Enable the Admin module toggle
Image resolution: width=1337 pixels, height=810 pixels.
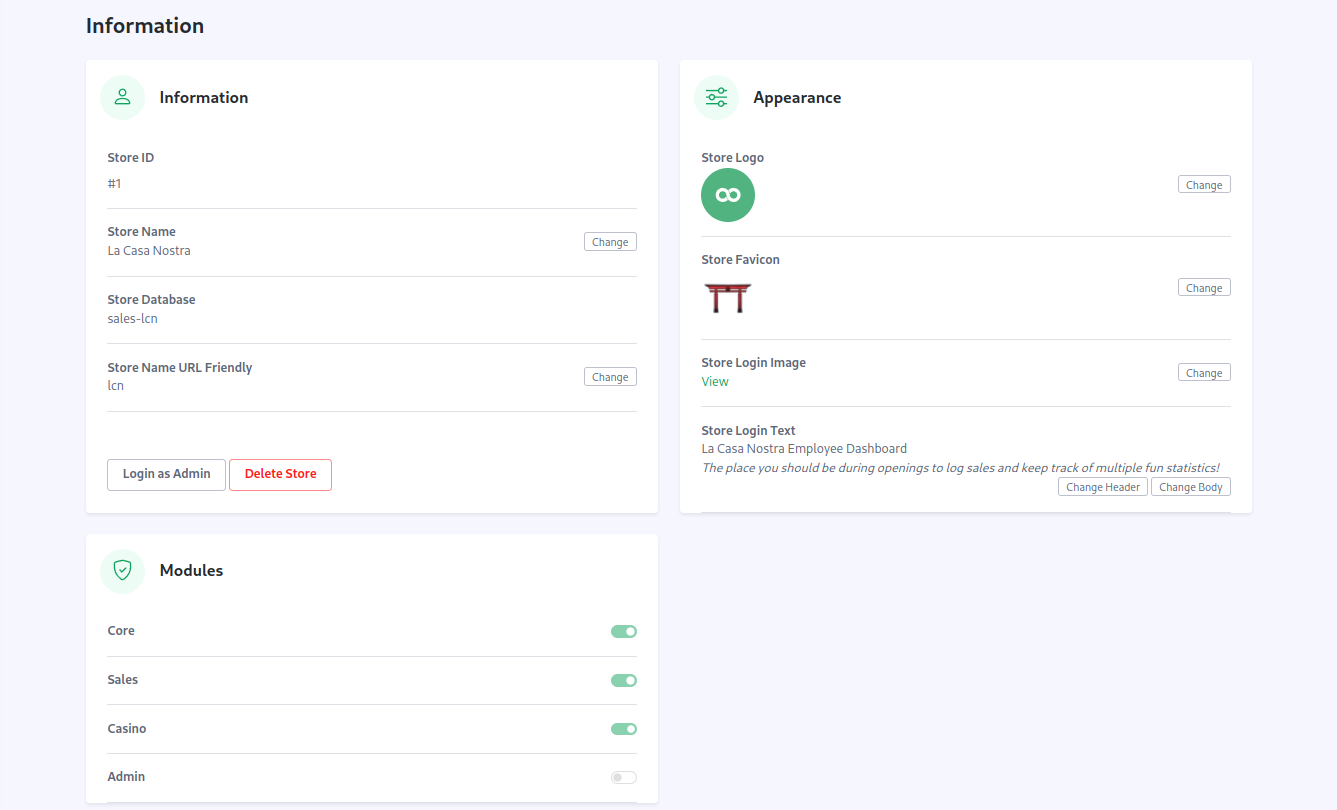pos(623,777)
